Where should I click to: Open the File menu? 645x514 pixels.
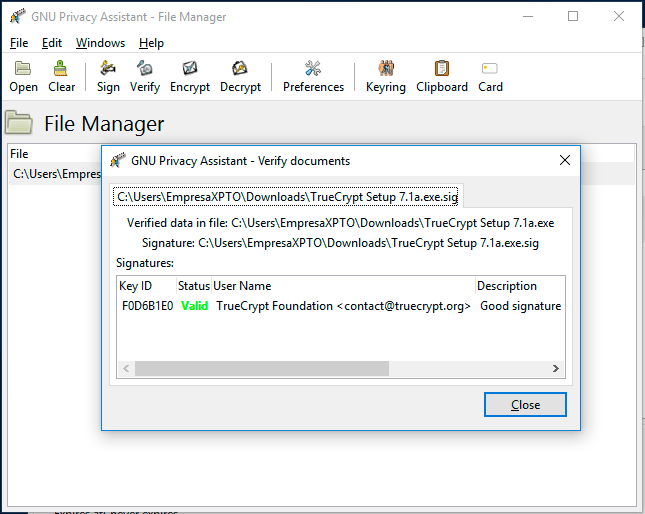point(19,43)
